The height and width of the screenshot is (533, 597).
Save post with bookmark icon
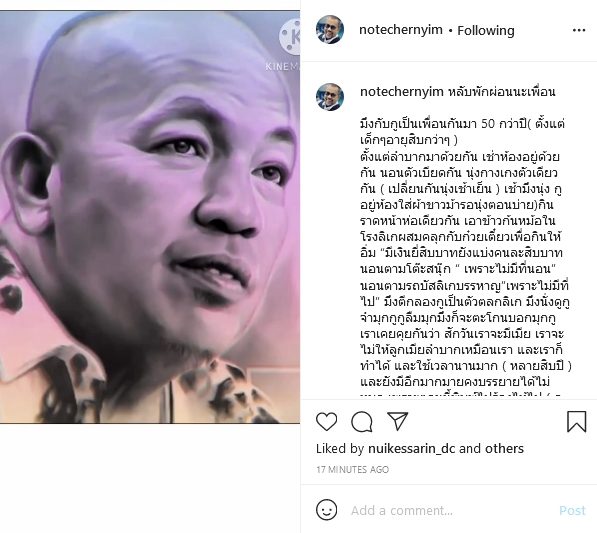pos(576,421)
